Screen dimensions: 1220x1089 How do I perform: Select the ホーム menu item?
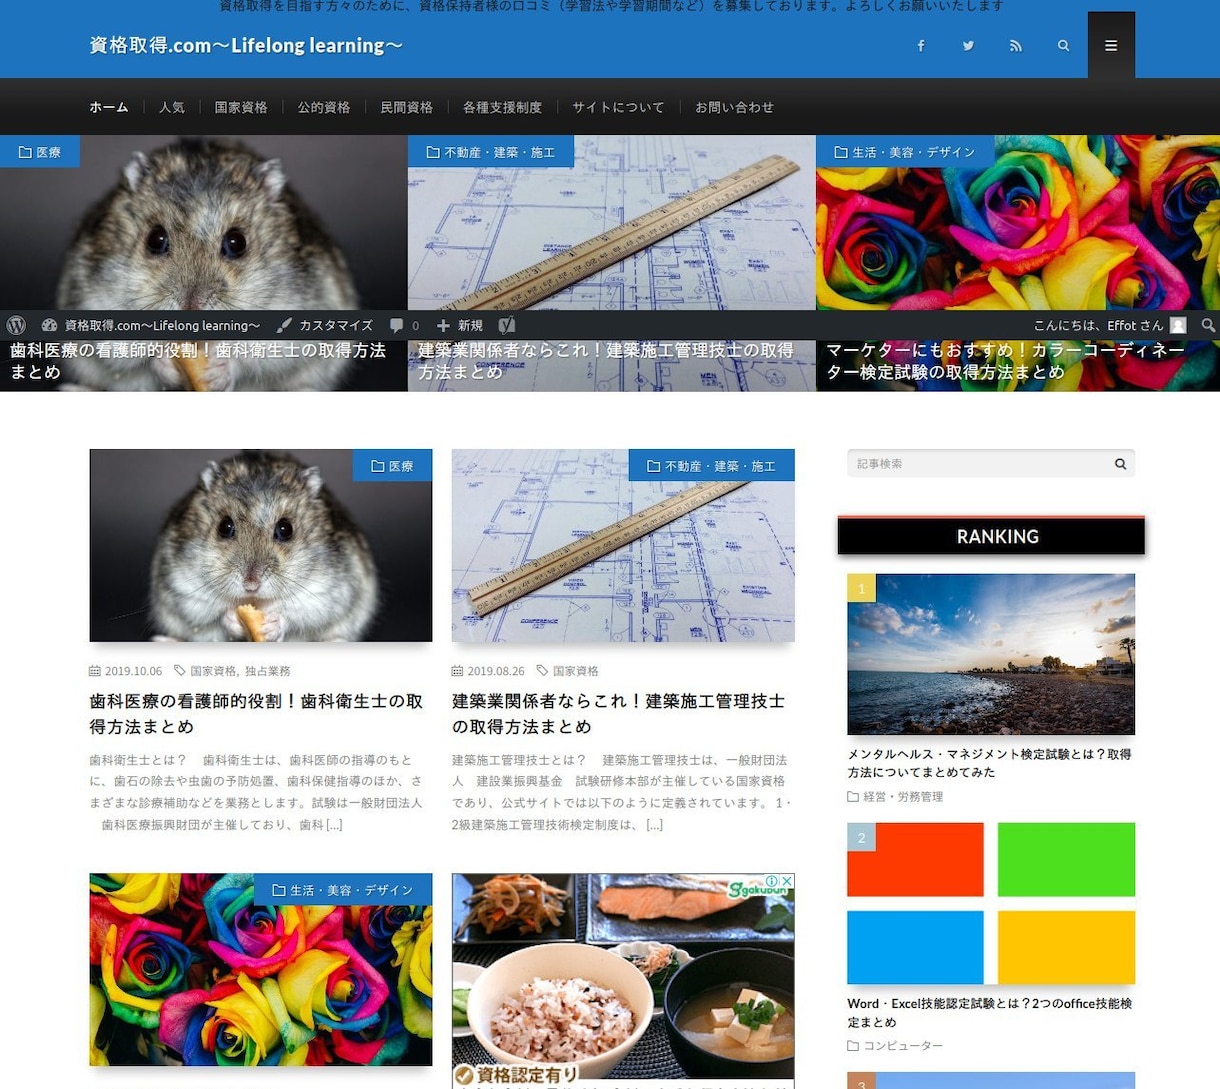(x=109, y=107)
